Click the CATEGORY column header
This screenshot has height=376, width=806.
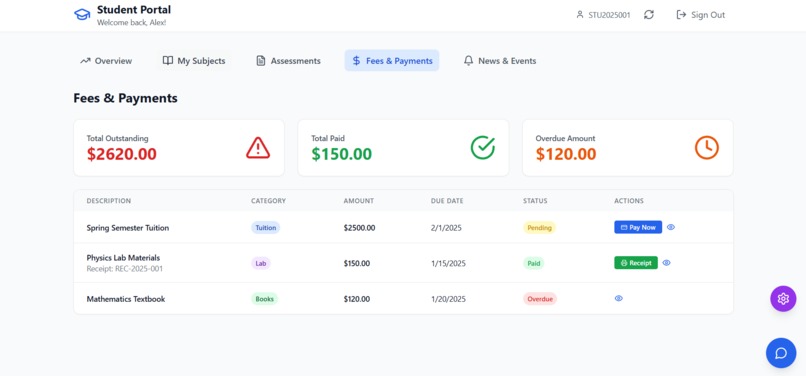pyautogui.click(x=268, y=201)
